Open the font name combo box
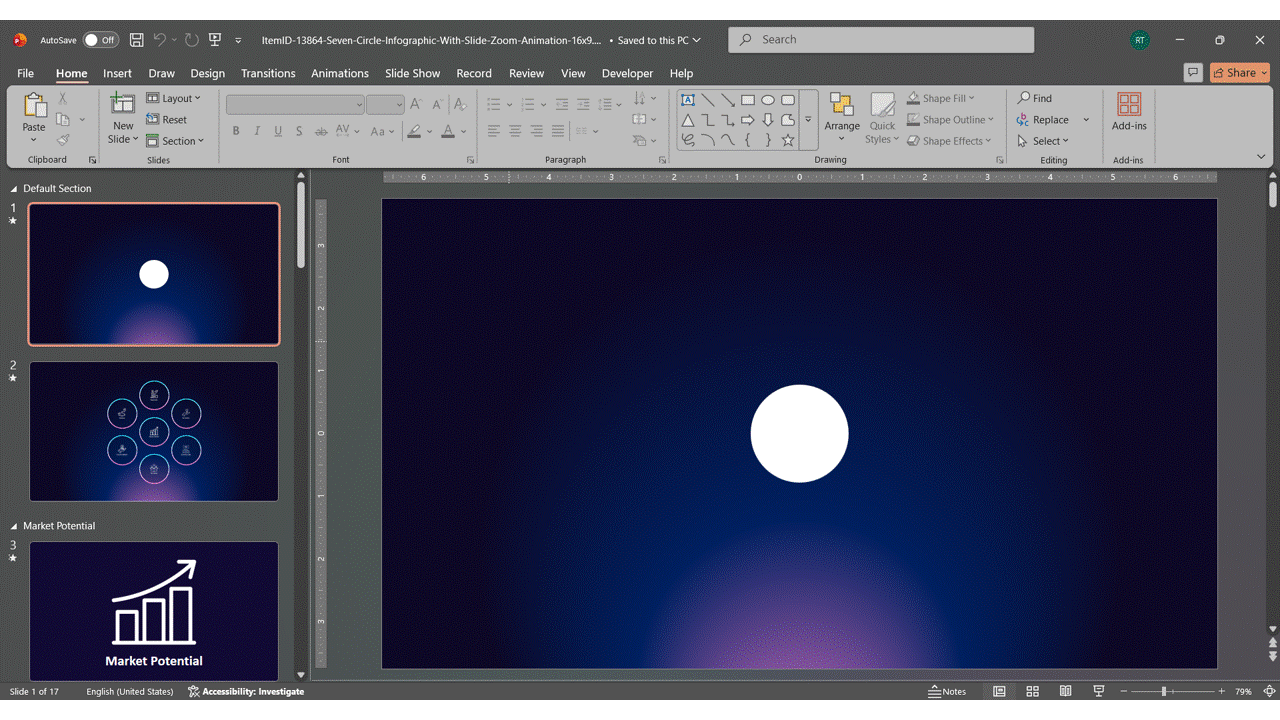This screenshot has width=1280, height=720. 295,104
